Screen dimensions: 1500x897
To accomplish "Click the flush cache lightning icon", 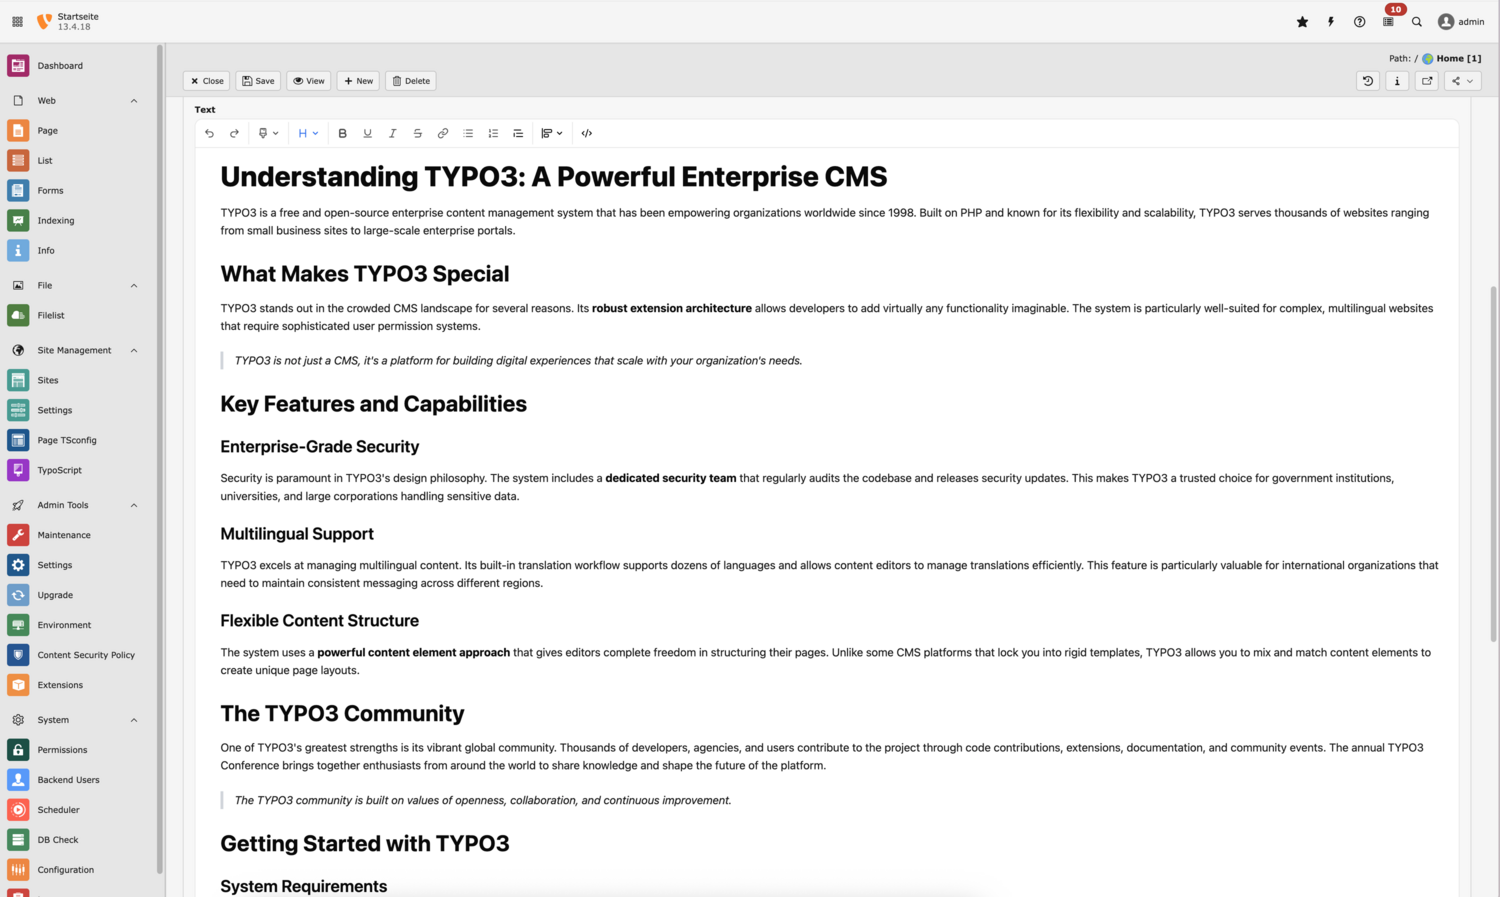I will coord(1331,22).
